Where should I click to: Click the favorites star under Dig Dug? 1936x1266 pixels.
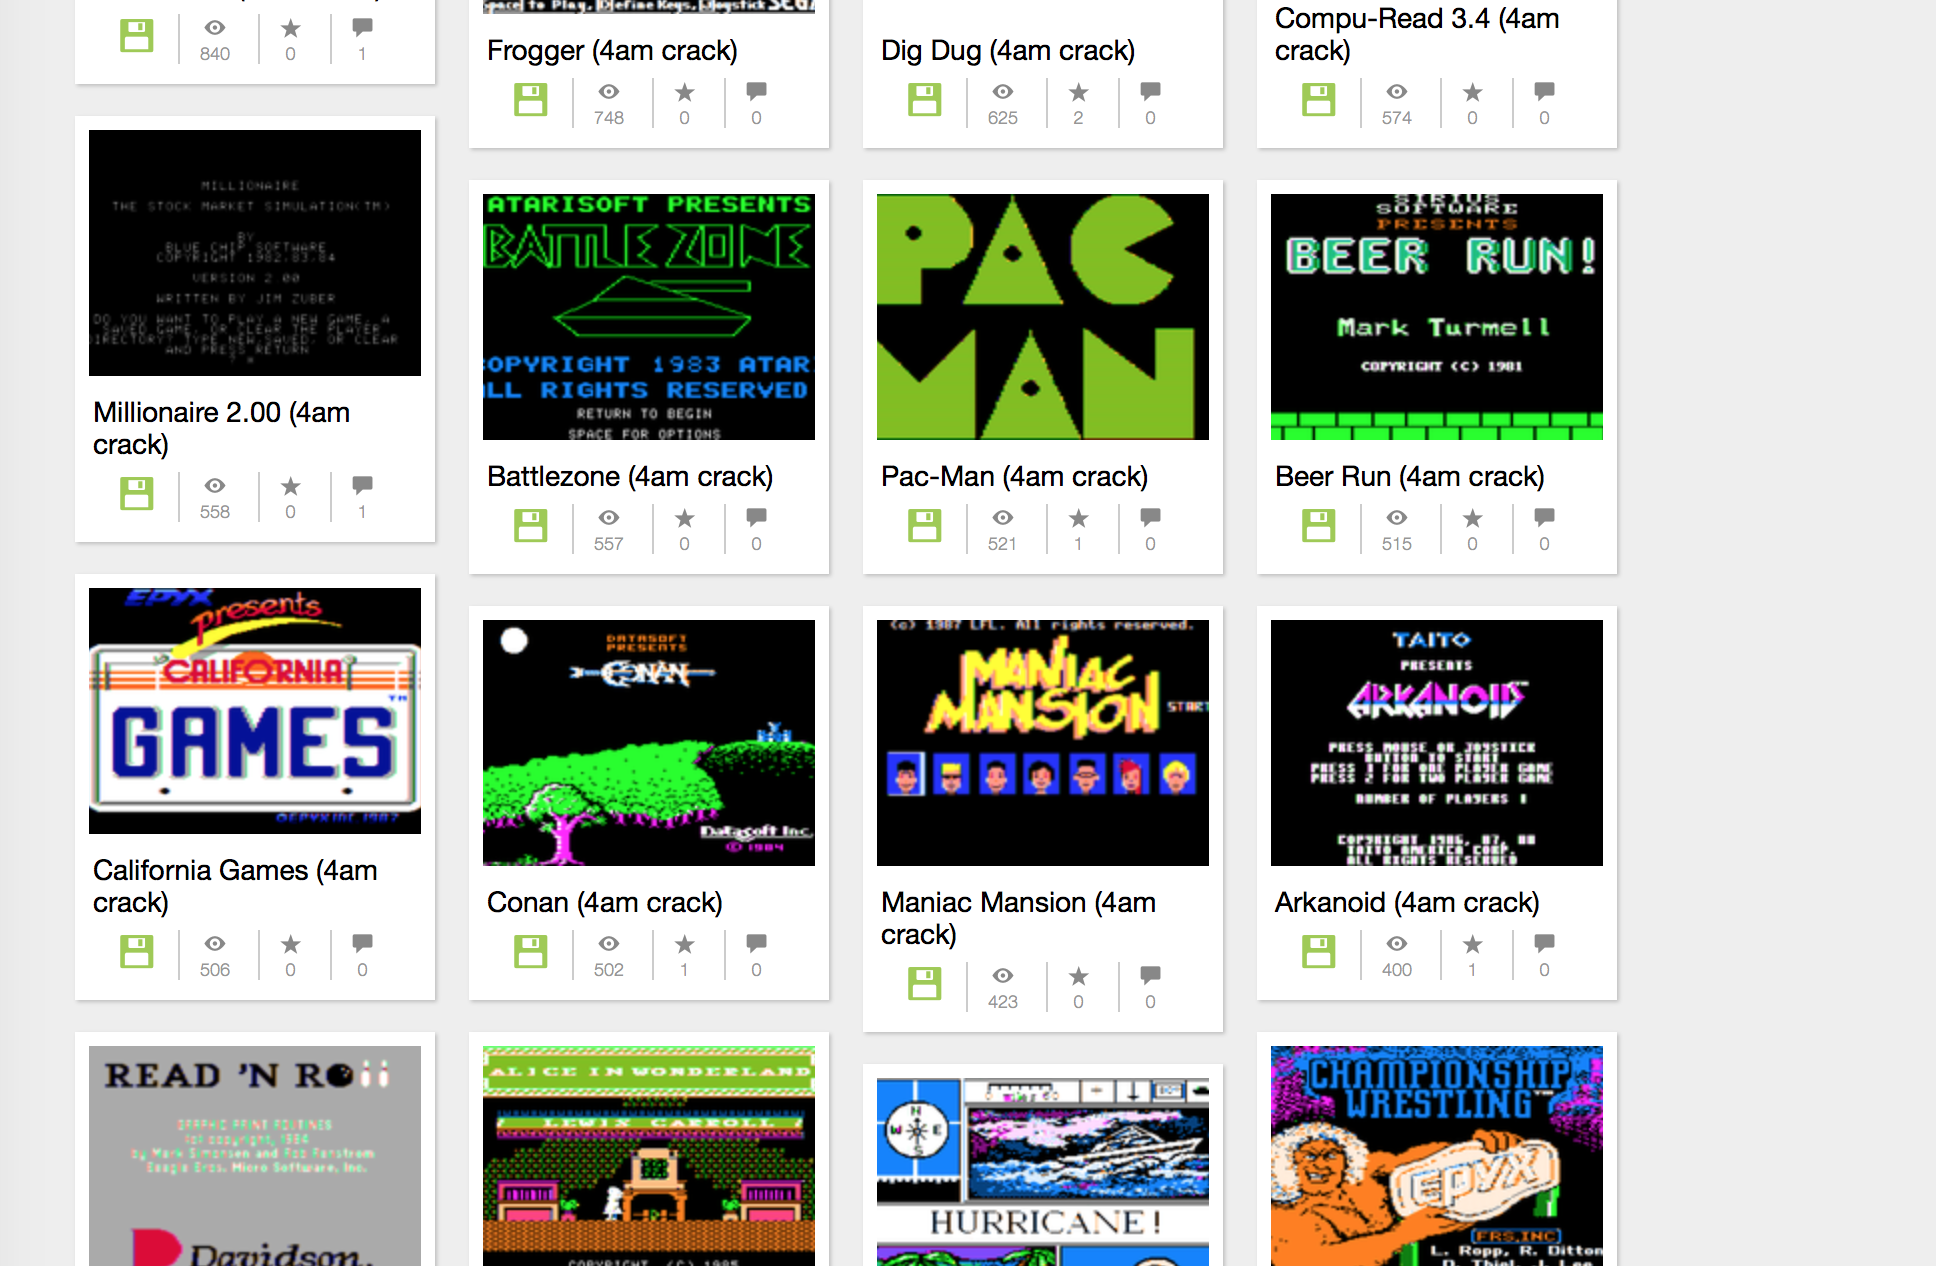click(x=1078, y=92)
